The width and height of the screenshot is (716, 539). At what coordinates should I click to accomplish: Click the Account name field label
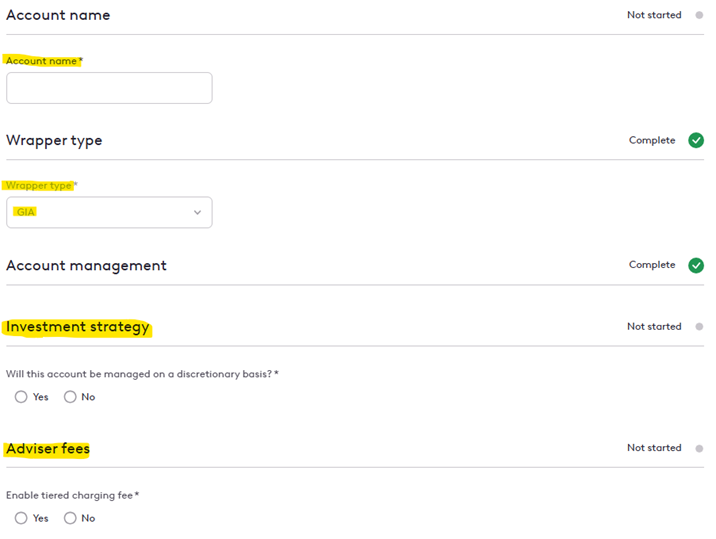pyautogui.click(x=42, y=61)
